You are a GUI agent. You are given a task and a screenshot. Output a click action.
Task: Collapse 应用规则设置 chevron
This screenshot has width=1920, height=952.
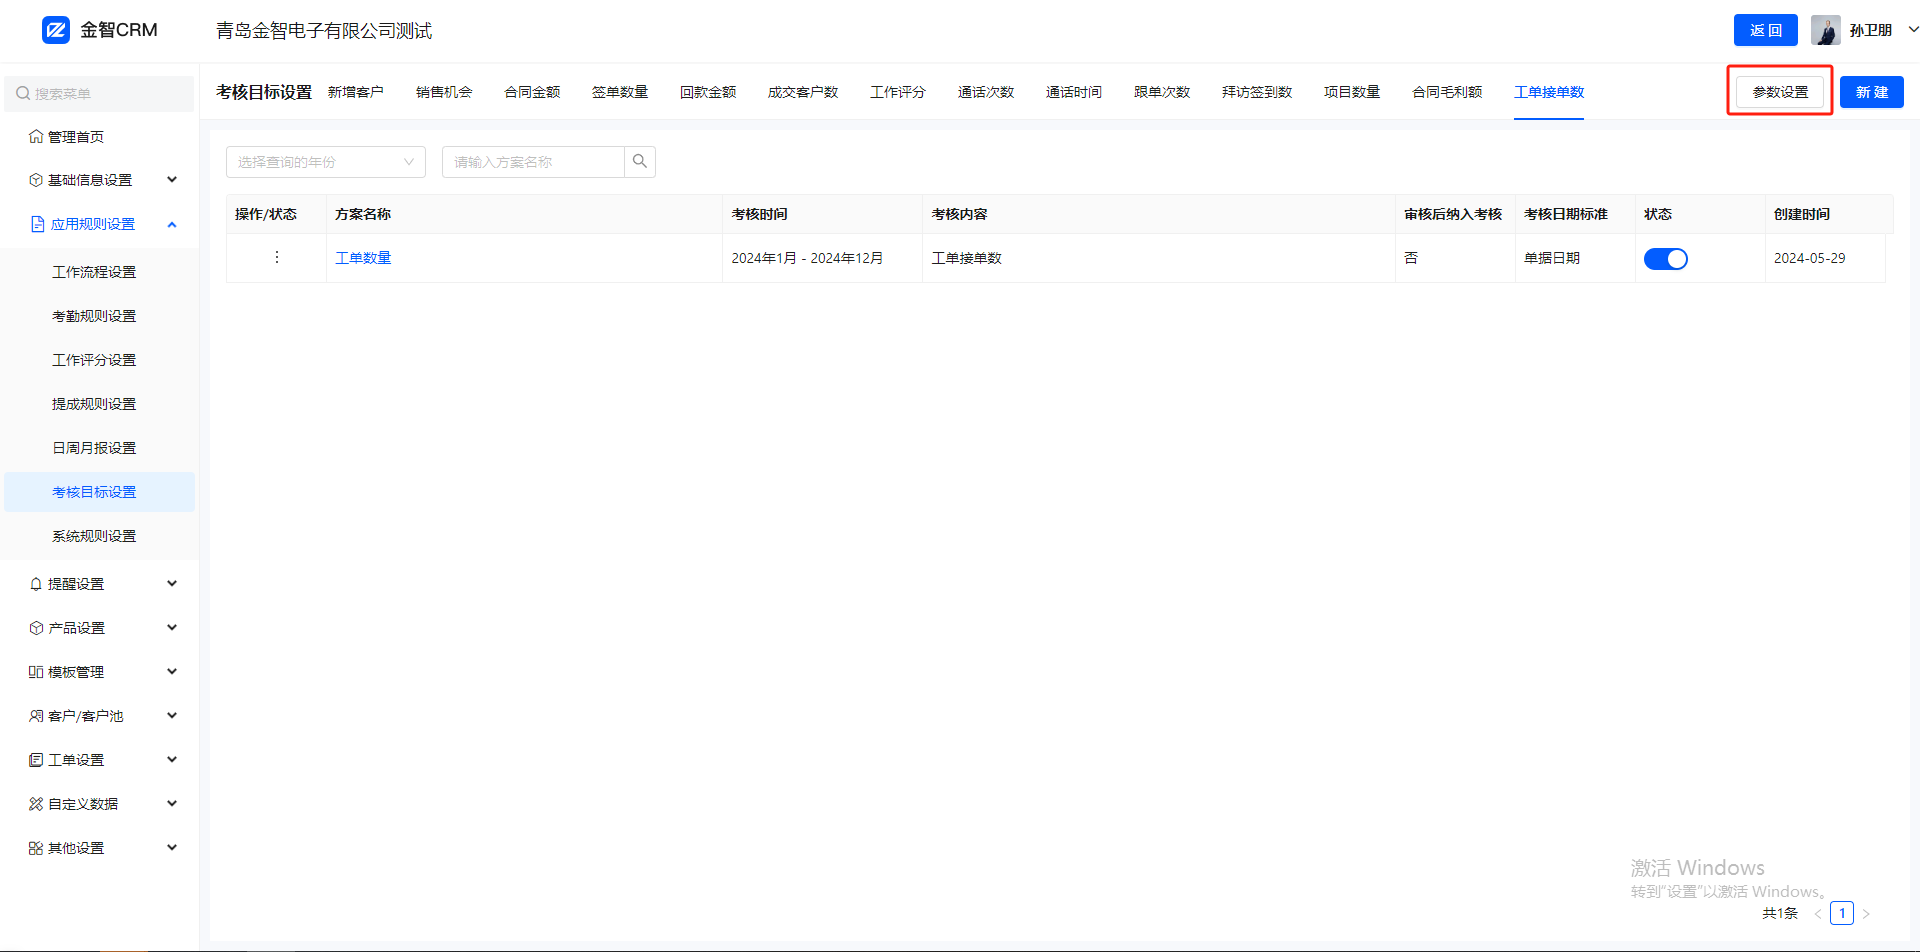[x=172, y=224]
